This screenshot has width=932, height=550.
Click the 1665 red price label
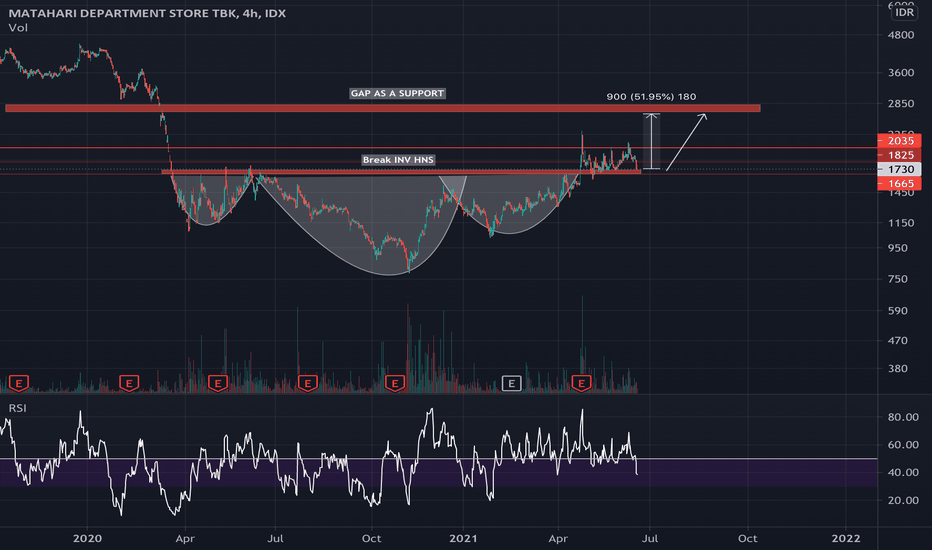[x=900, y=184]
